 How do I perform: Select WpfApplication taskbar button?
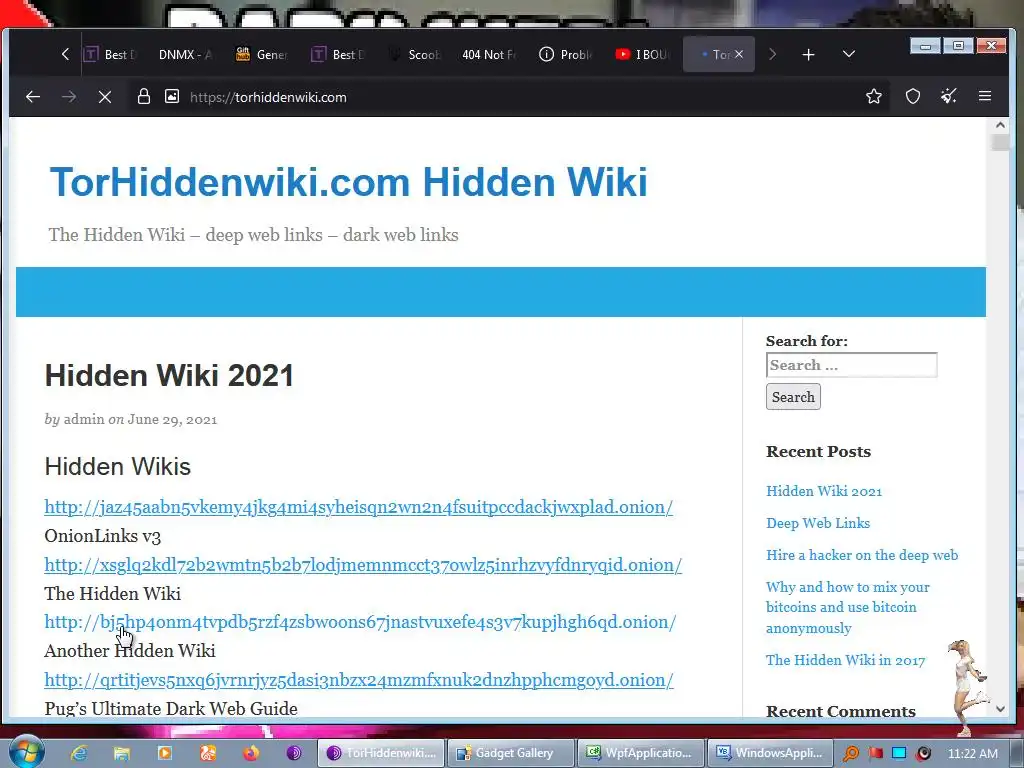641,753
